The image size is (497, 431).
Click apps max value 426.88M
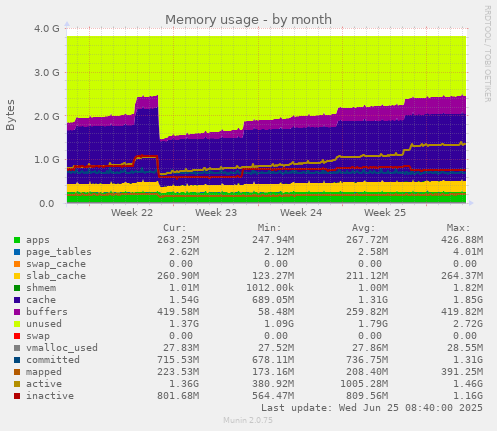pyautogui.click(x=462, y=240)
